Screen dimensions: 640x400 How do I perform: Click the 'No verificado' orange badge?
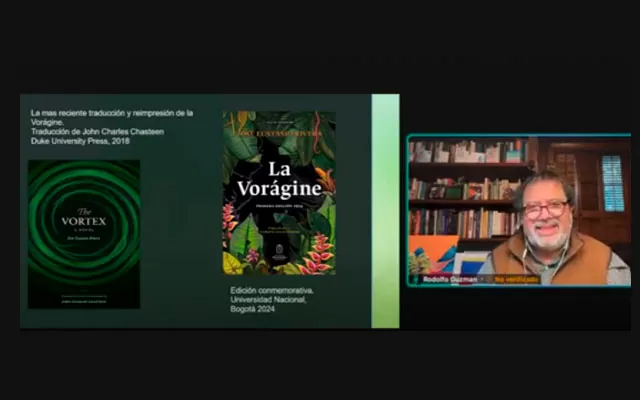(x=516, y=280)
